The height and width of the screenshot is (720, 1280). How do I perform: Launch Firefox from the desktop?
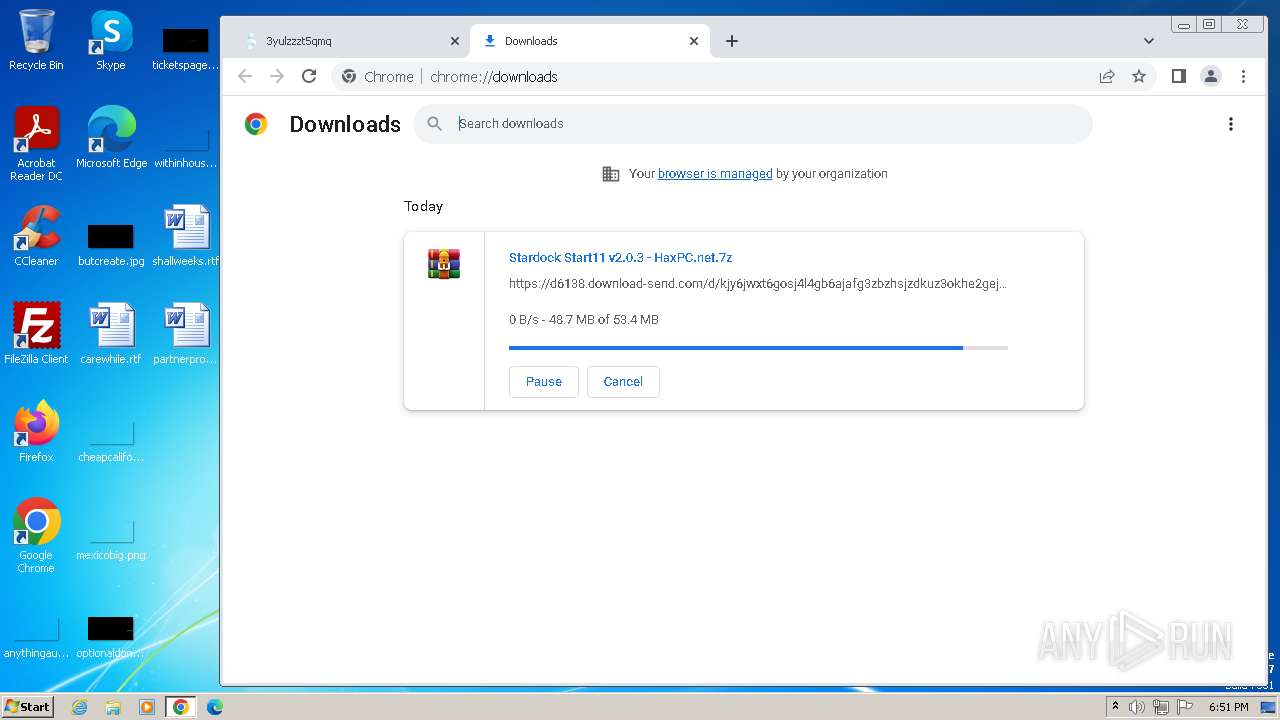[36, 431]
